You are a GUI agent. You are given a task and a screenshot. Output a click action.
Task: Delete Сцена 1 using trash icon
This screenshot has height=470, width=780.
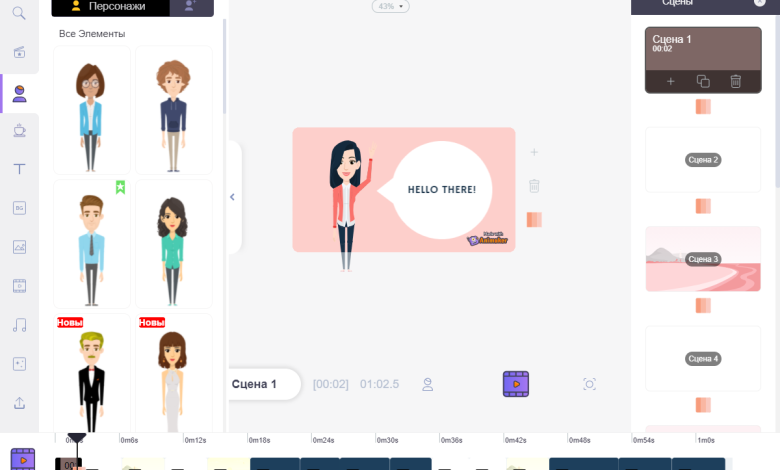click(735, 81)
